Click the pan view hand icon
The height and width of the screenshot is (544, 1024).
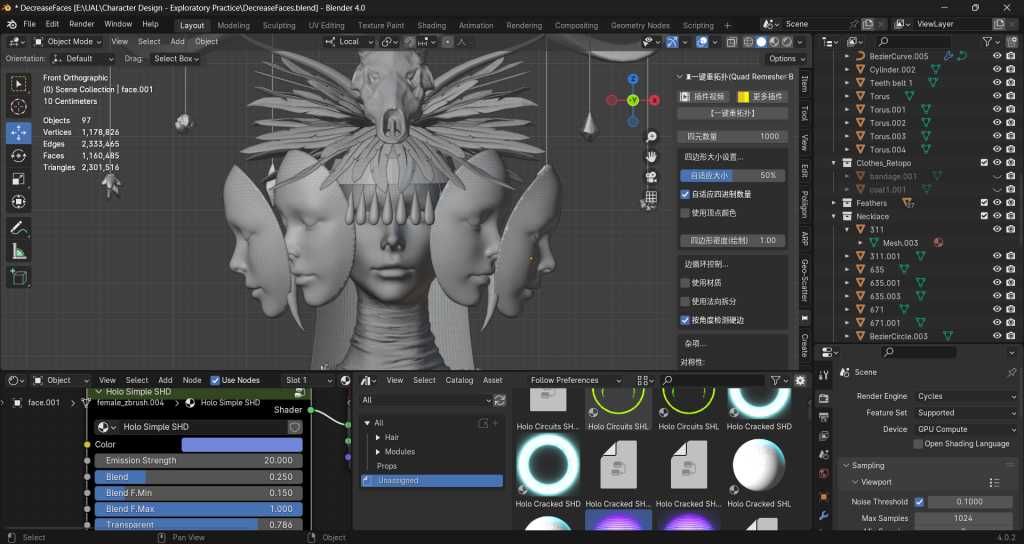[651, 157]
